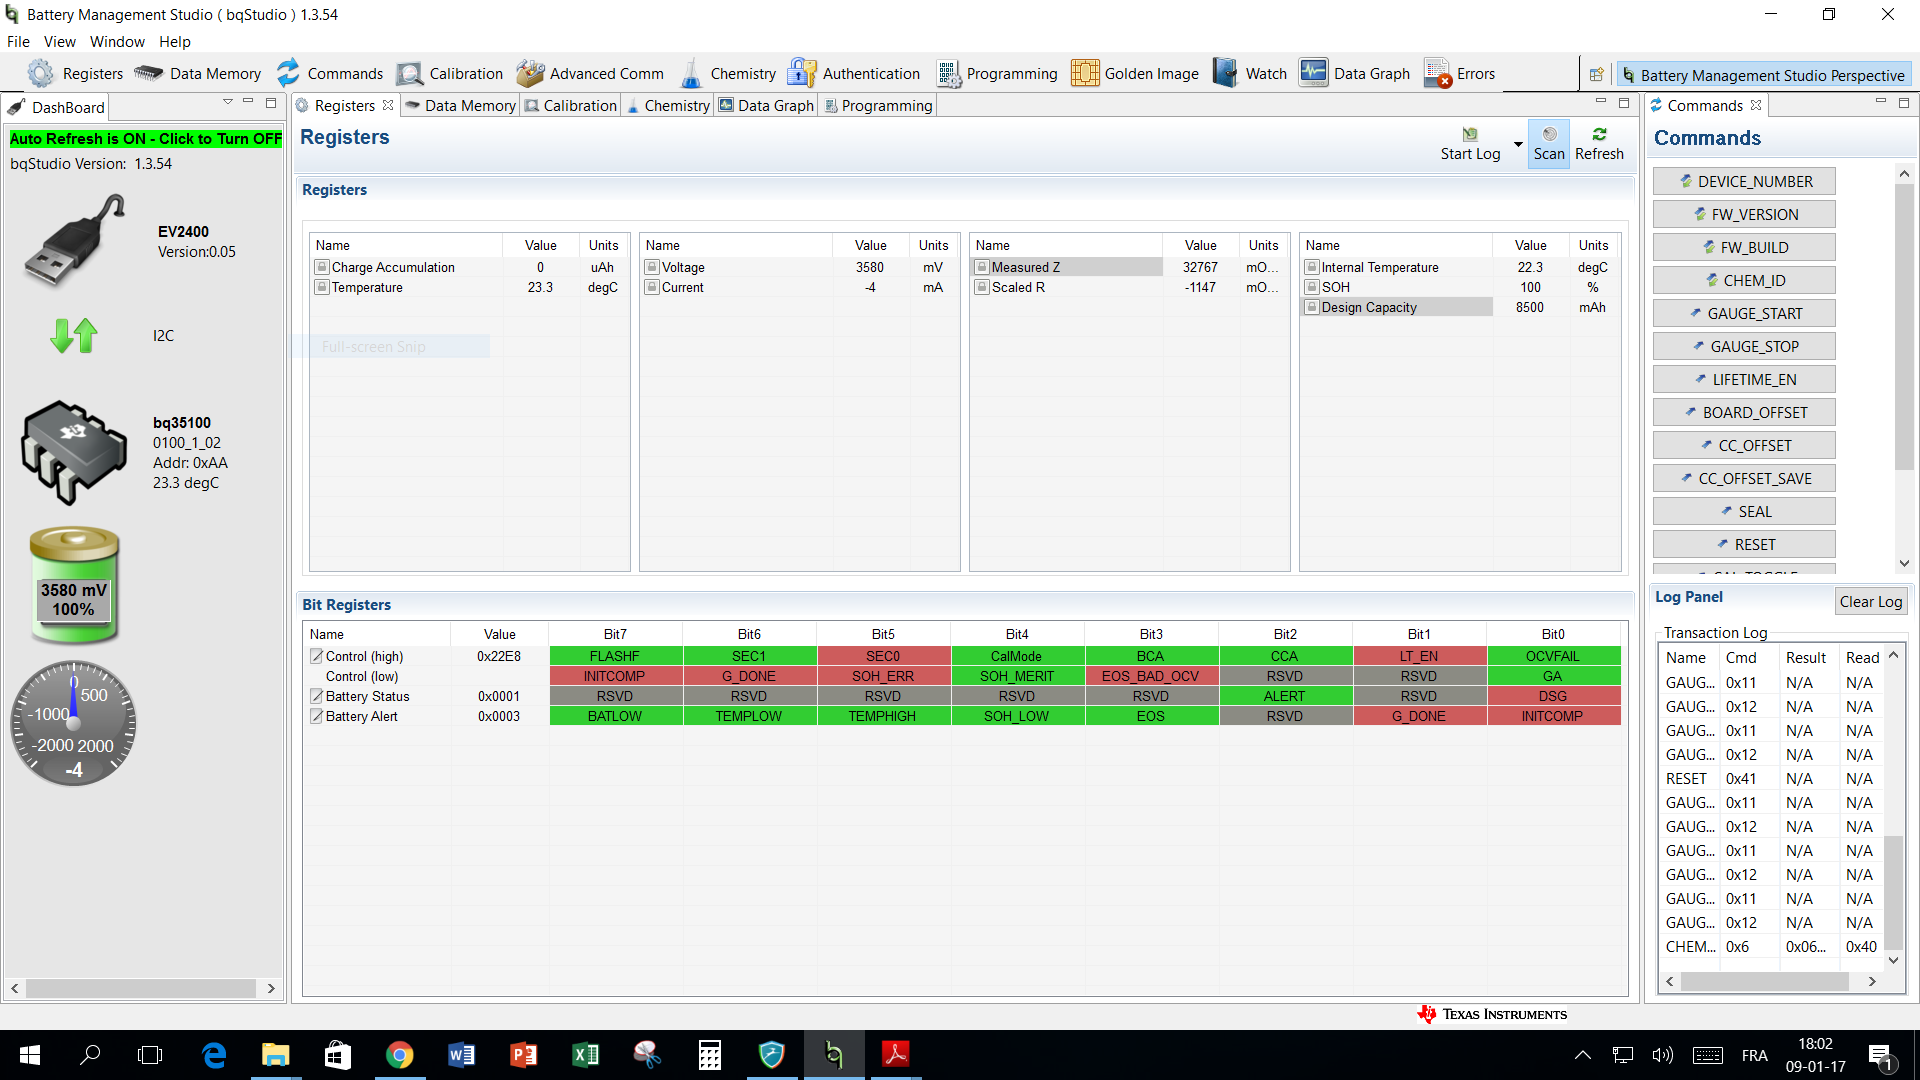
Task: Open the Calibration toolbar tool
Action: [450, 73]
